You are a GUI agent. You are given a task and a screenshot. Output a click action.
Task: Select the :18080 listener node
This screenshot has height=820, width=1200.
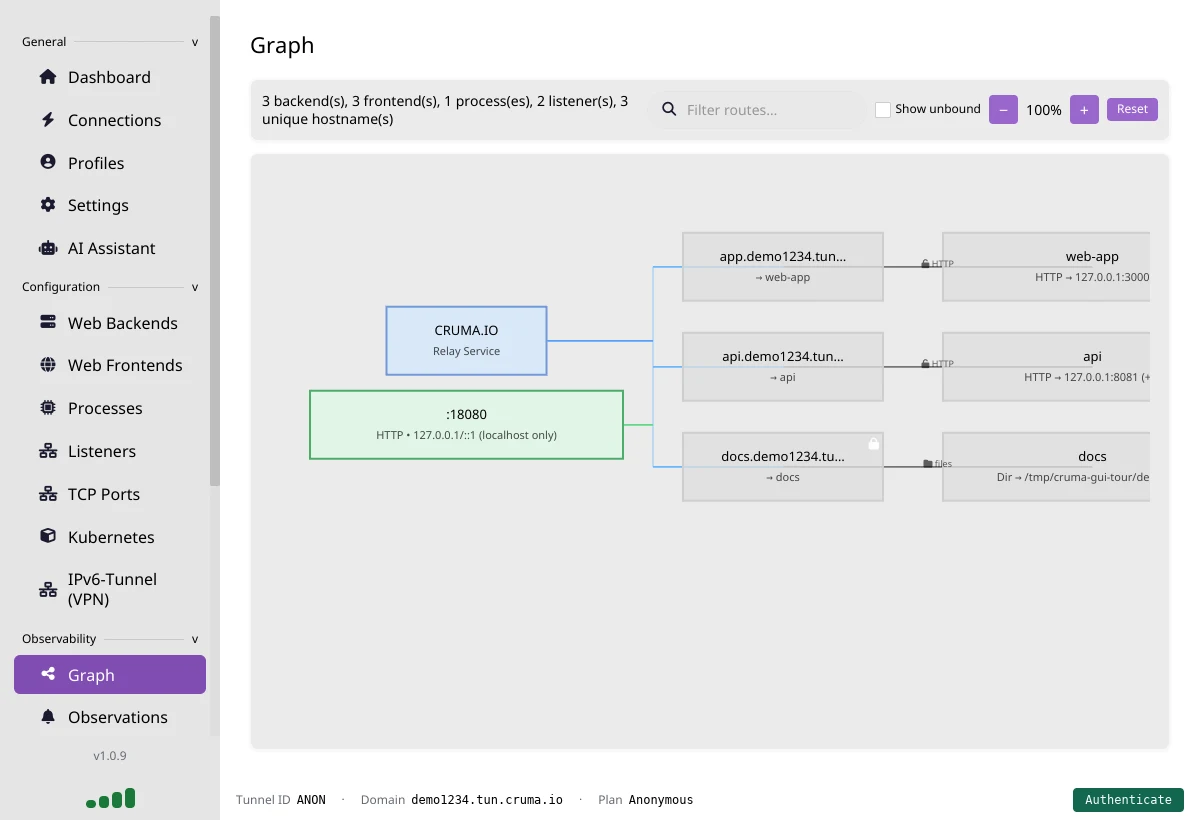pyautogui.click(x=466, y=425)
